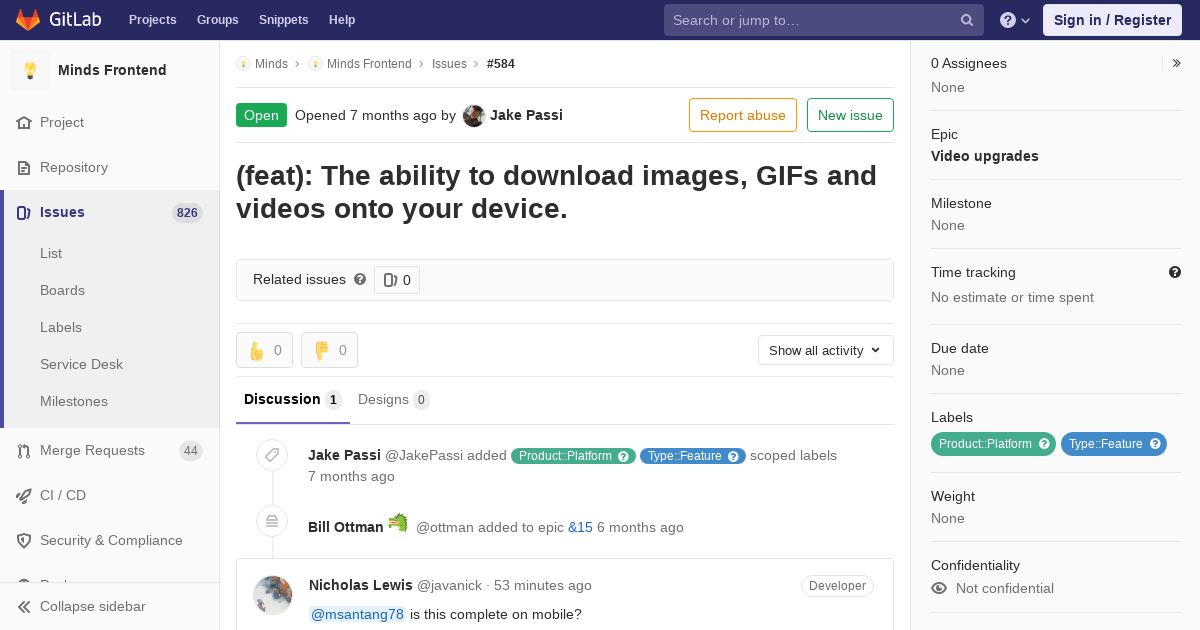Click the related issues count badge
Image resolution: width=1200 pixels, height=630 pixels.
pos(397,280)
